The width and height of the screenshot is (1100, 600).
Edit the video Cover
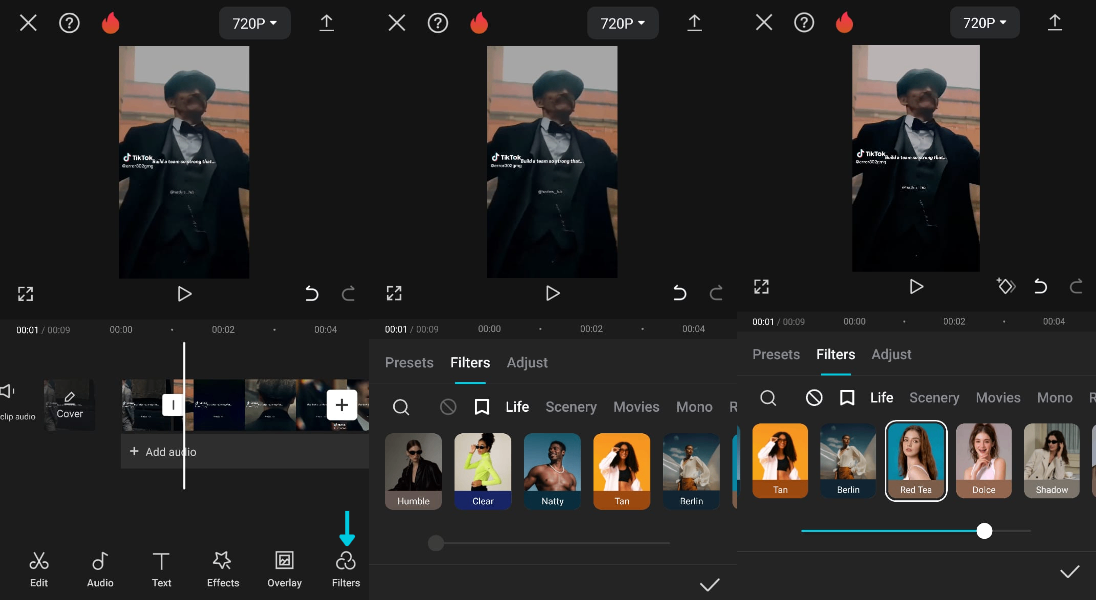[69, 405]
